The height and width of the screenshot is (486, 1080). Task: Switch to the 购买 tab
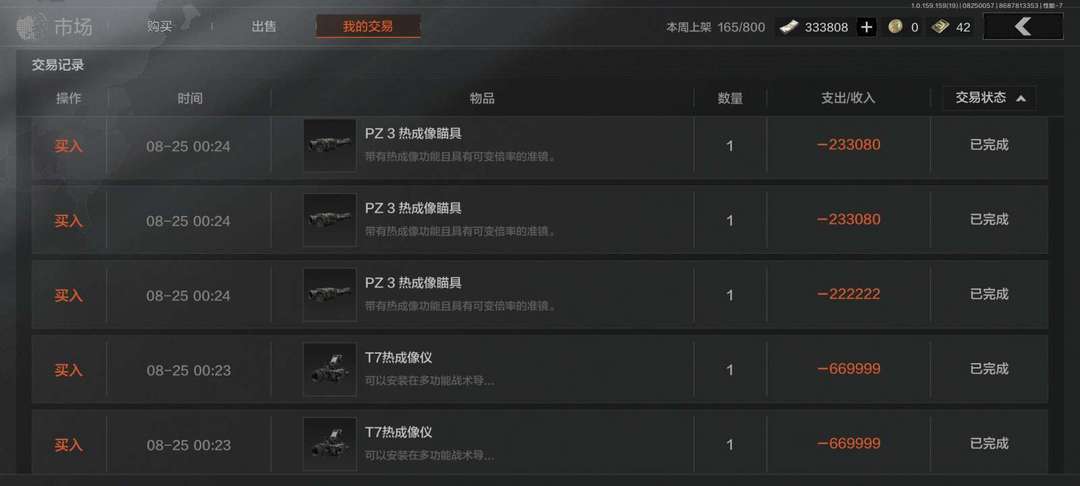point(159,27)
